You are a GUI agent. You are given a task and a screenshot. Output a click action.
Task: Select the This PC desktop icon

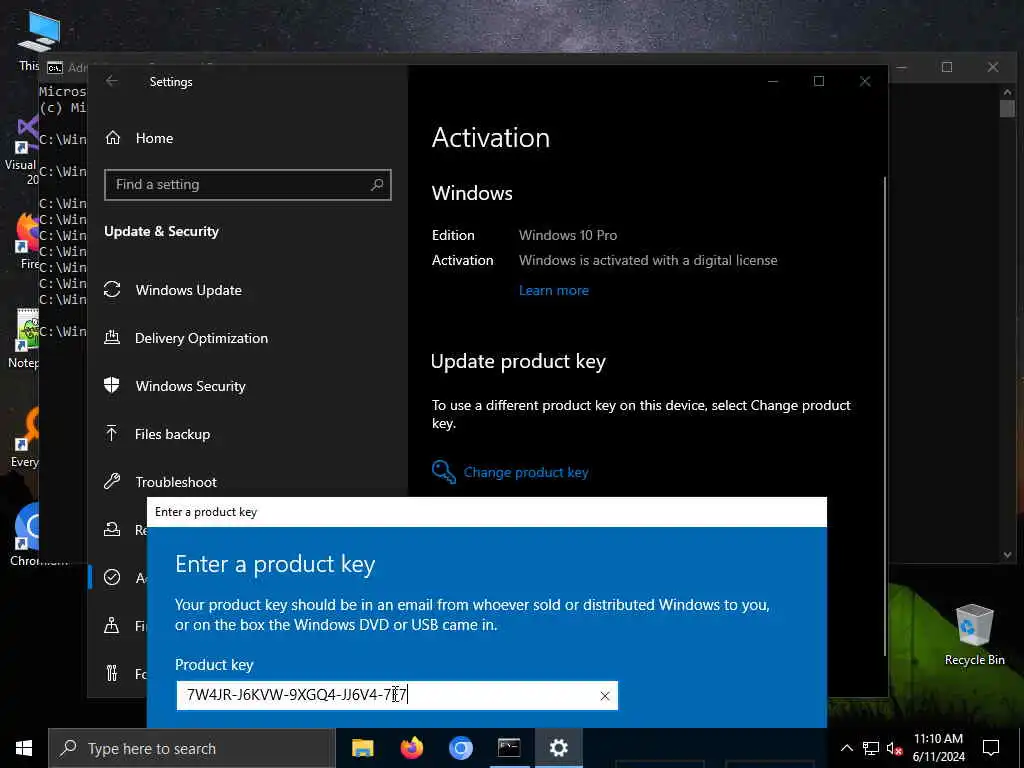37,39
